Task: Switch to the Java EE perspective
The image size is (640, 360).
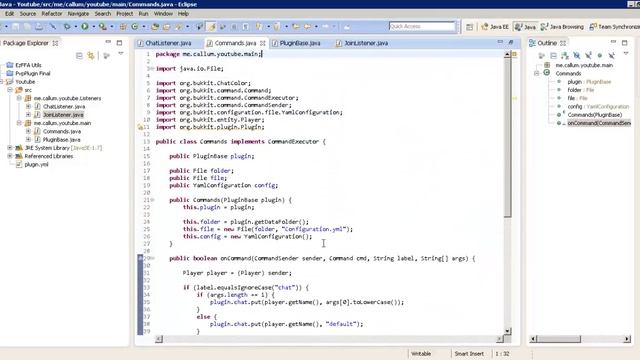Action: tap(495, 27)
